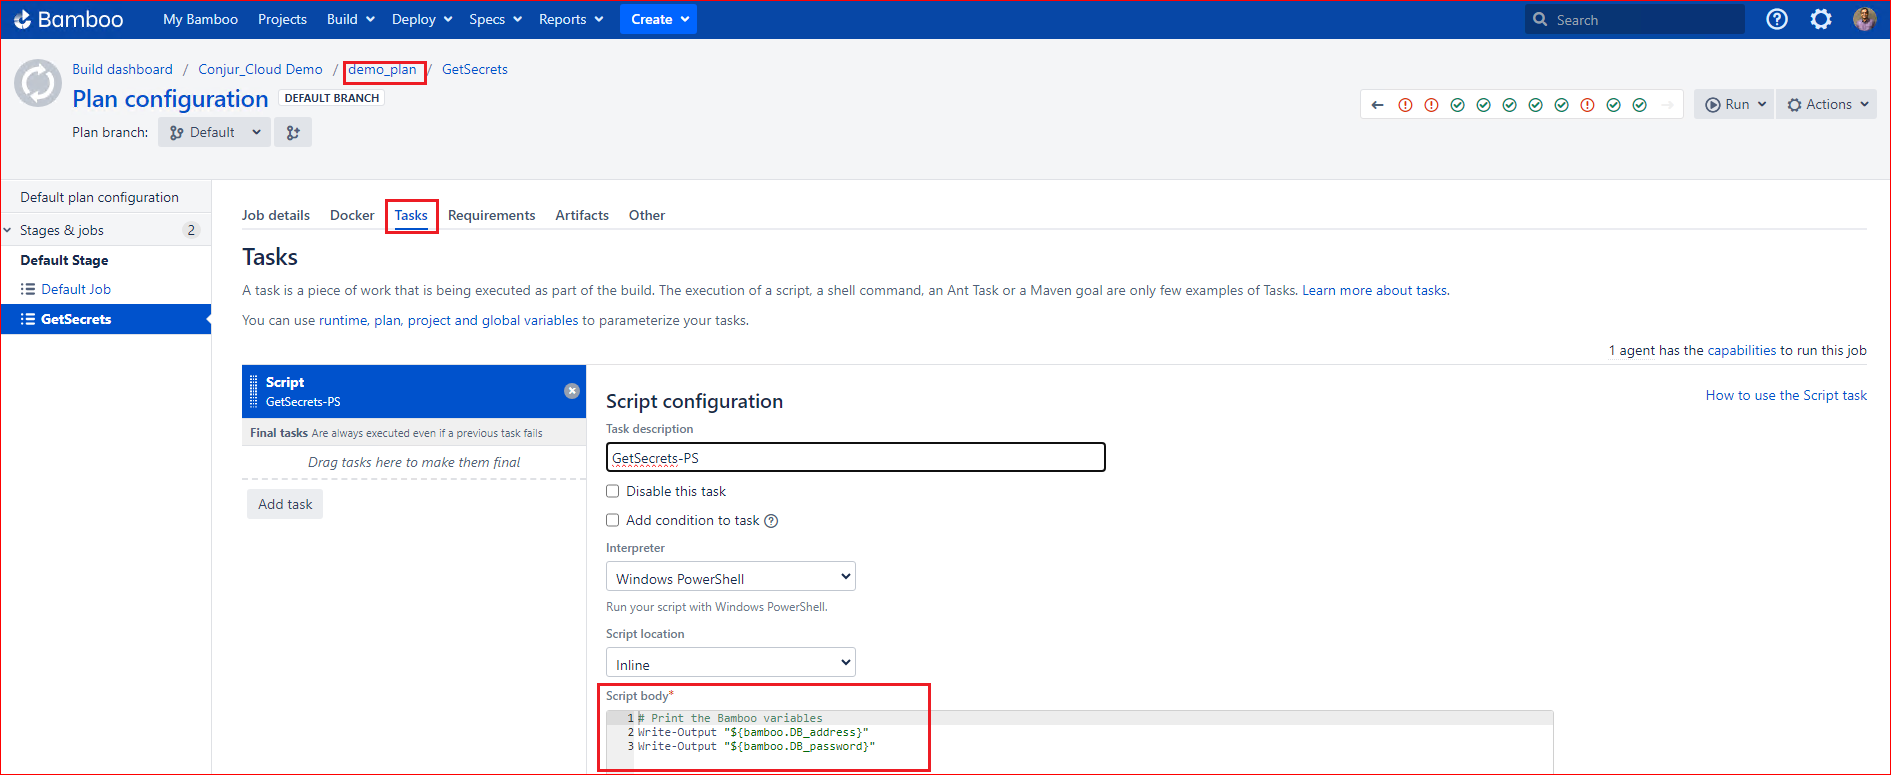The image size is (1891, 775).
Task: Select the GetSecrets job in the sidebar
Action: (x=106, y=319)
